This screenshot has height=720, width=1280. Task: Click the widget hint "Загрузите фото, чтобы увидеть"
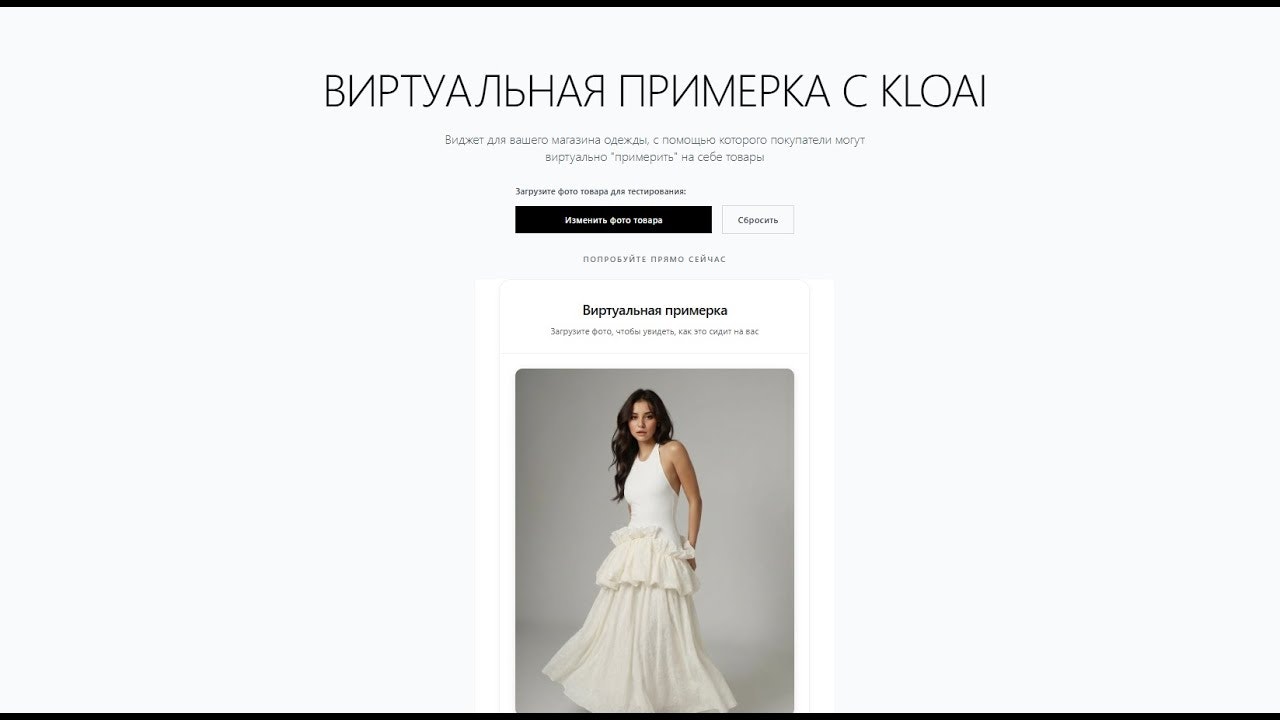(612, 331)
